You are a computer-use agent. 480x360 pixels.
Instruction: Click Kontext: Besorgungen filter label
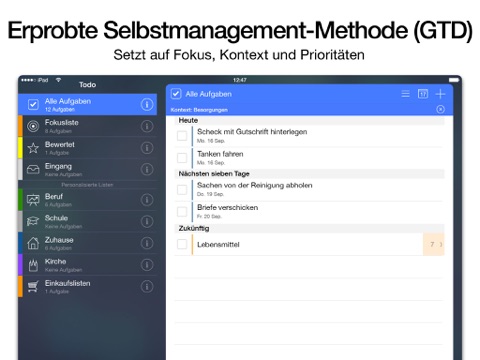199,110
